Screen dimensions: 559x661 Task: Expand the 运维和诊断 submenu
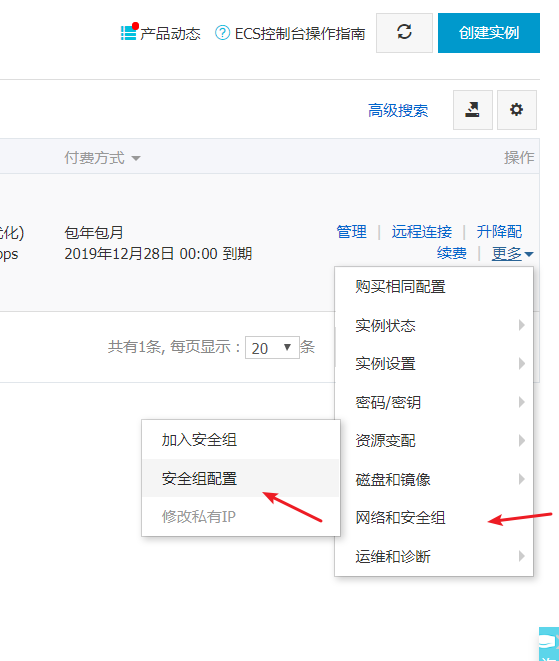(434, 556)
